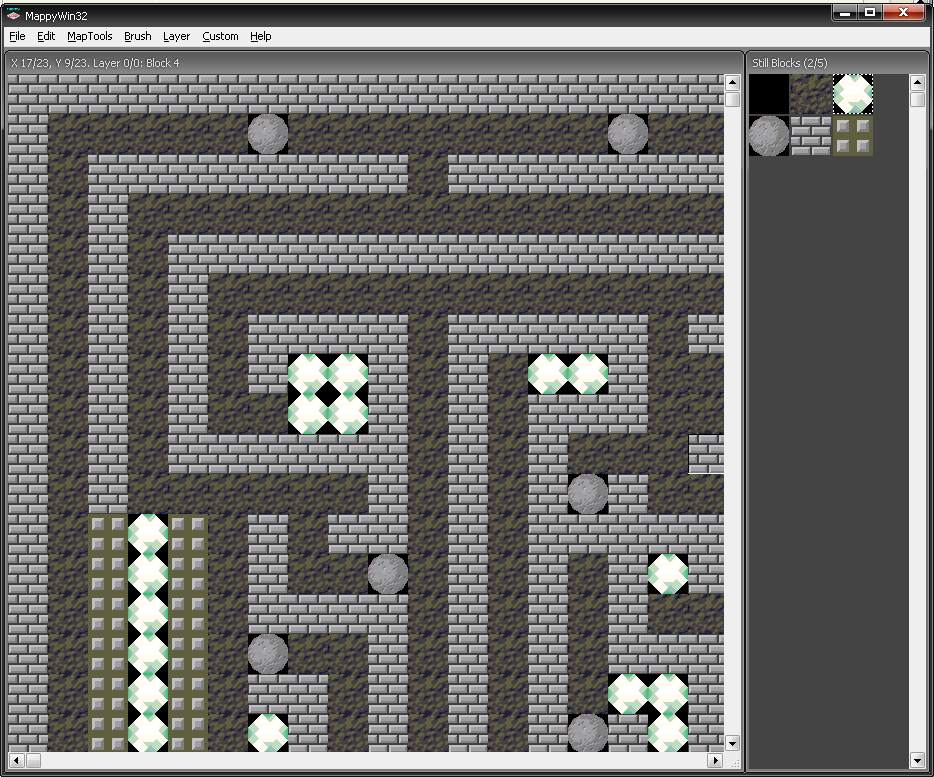
Task: Open the MapTools menu
Action: [90, 36]
